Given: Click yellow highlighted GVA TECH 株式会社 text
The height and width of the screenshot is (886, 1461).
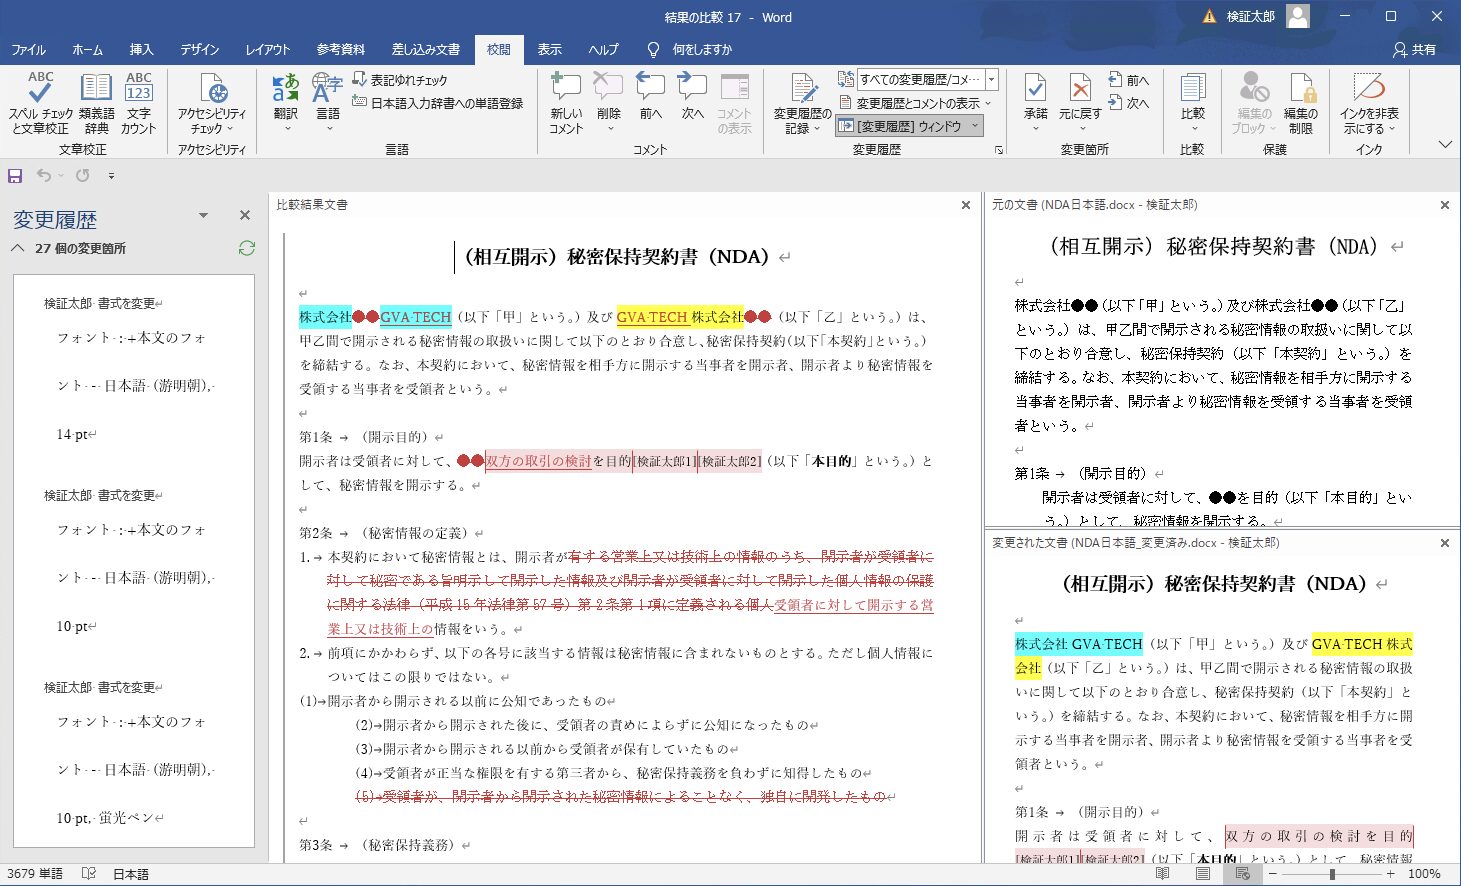Looking at the screenshot, I should [680, 317].
